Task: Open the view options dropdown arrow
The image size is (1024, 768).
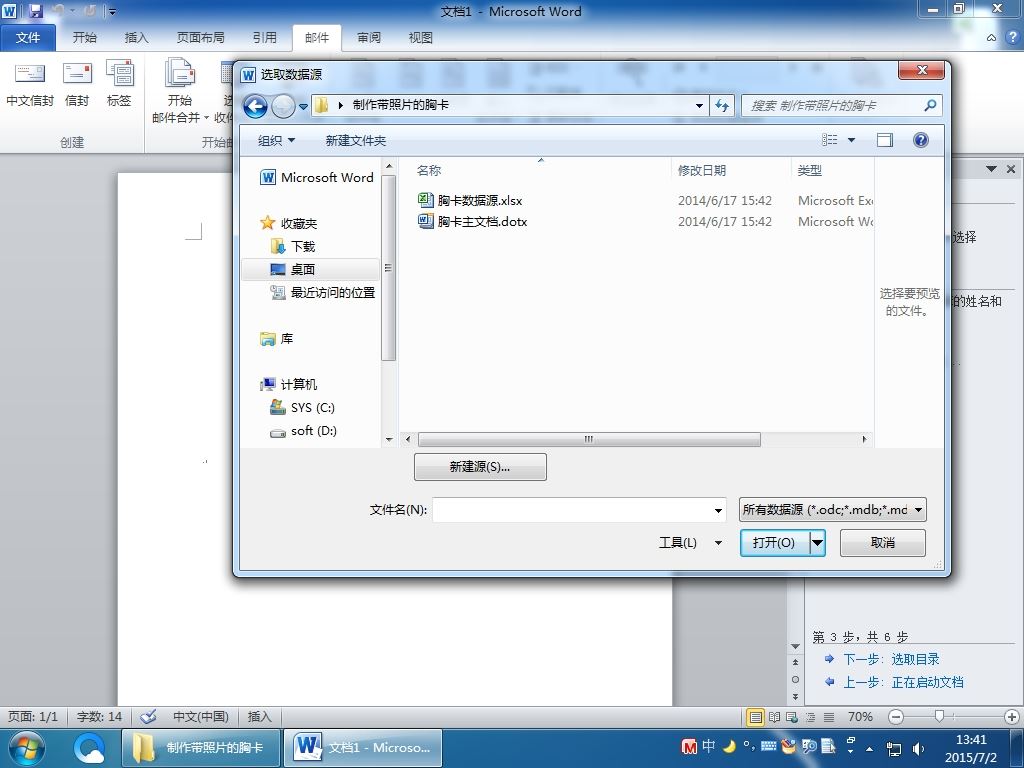Action: [x=851, y=140]
